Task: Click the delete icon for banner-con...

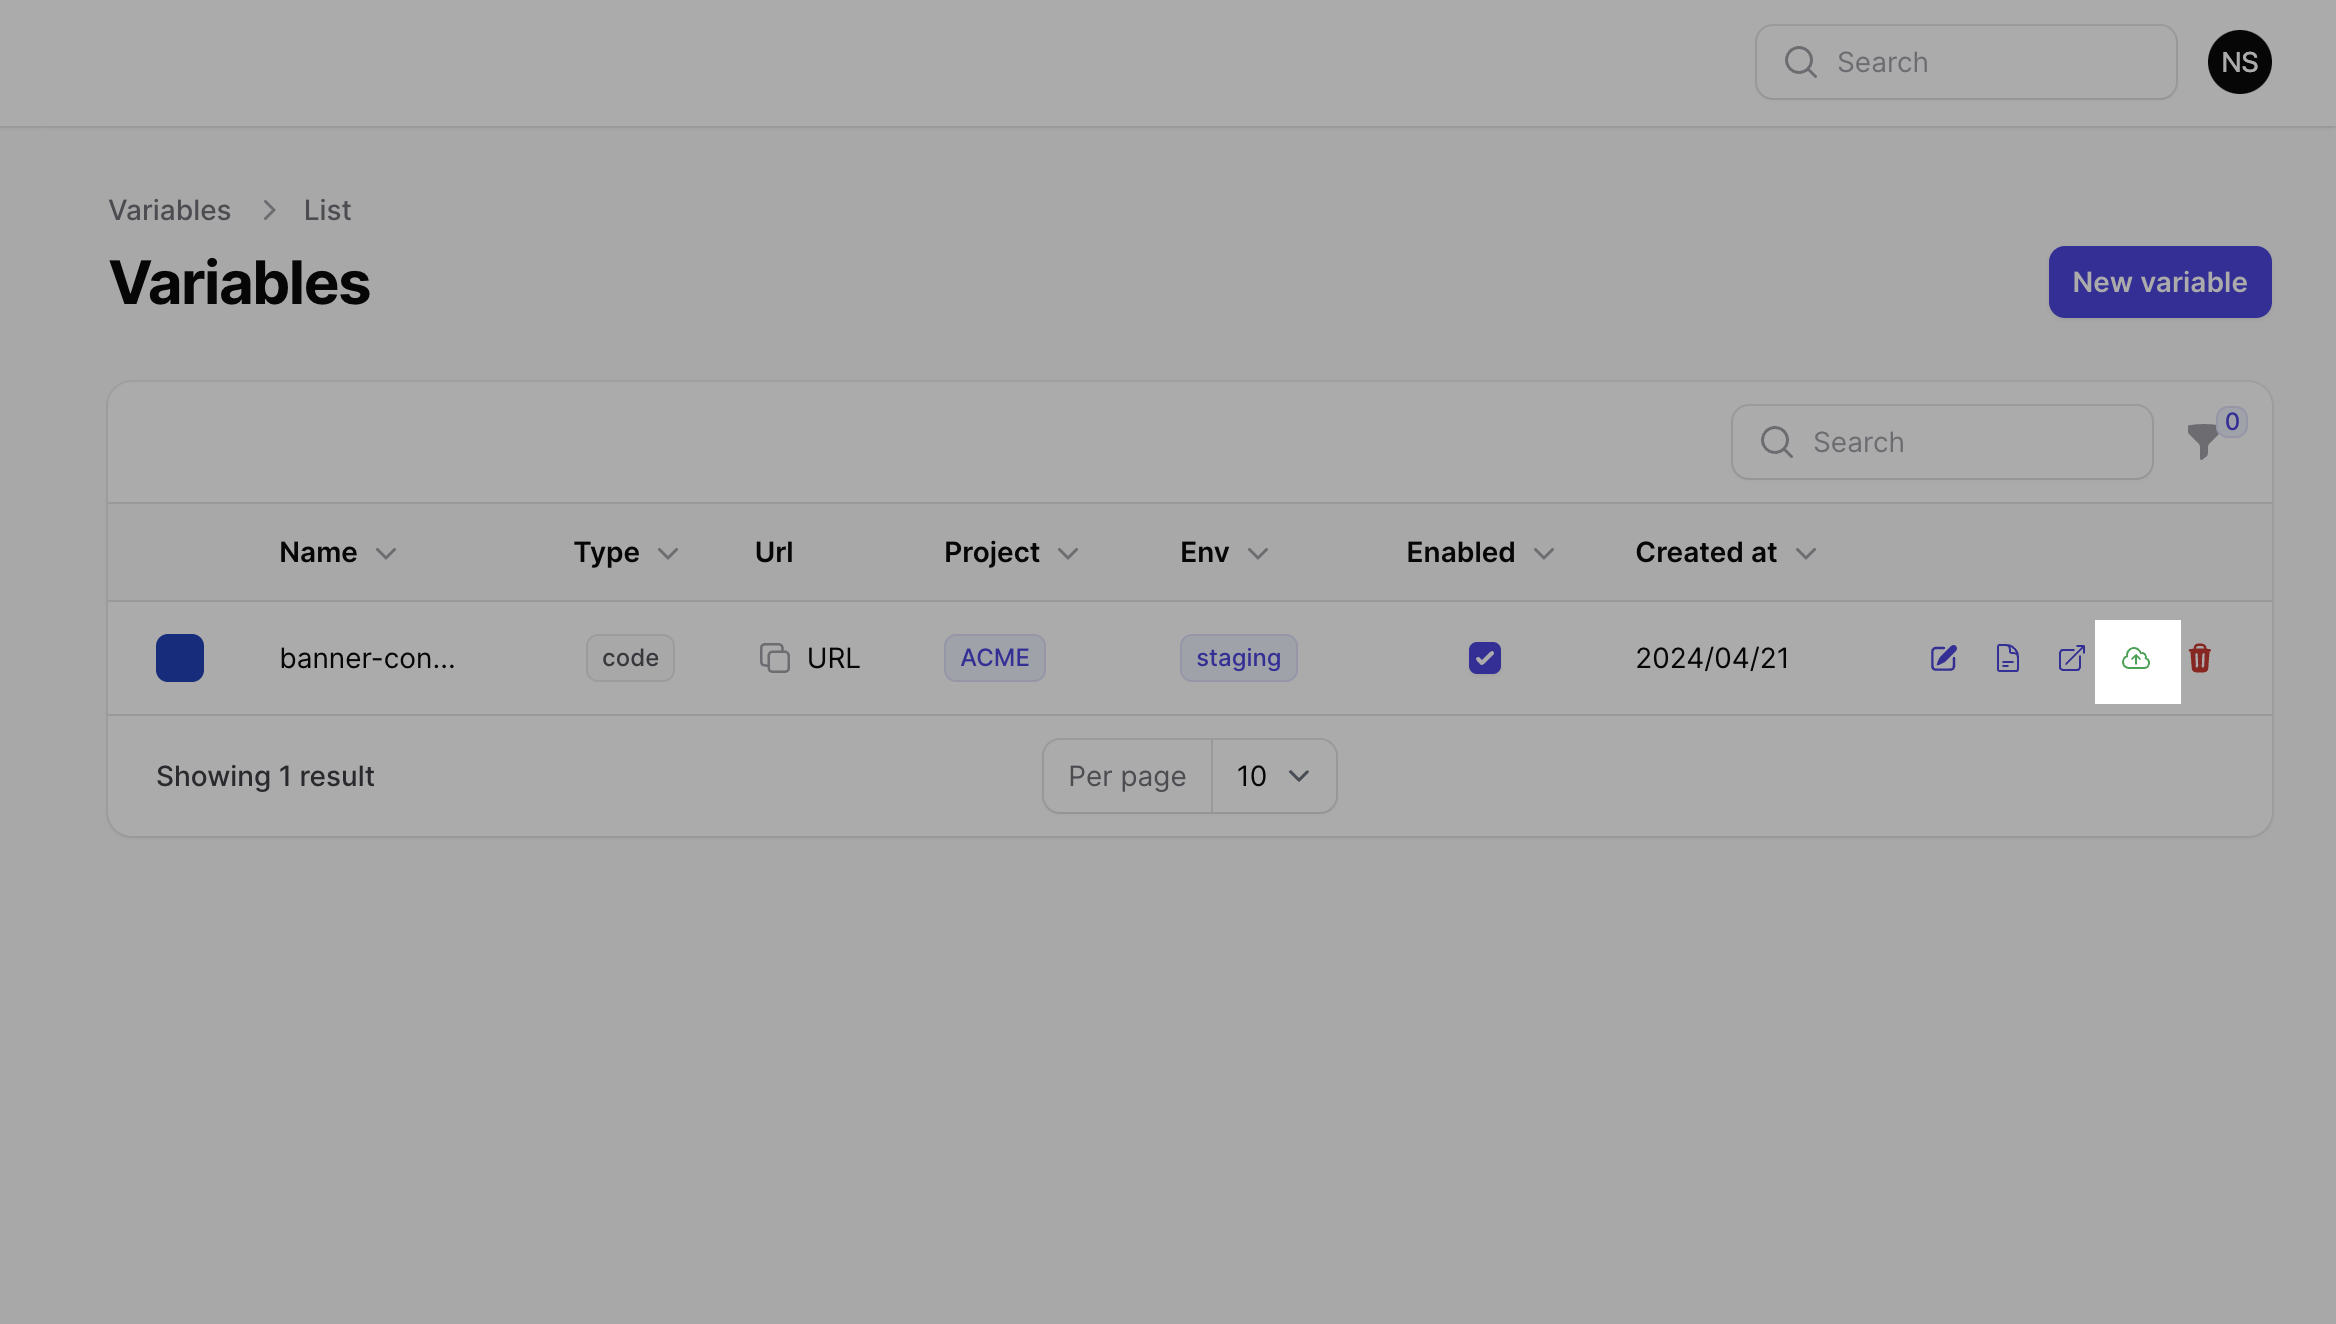Action: pos(2200,656)
